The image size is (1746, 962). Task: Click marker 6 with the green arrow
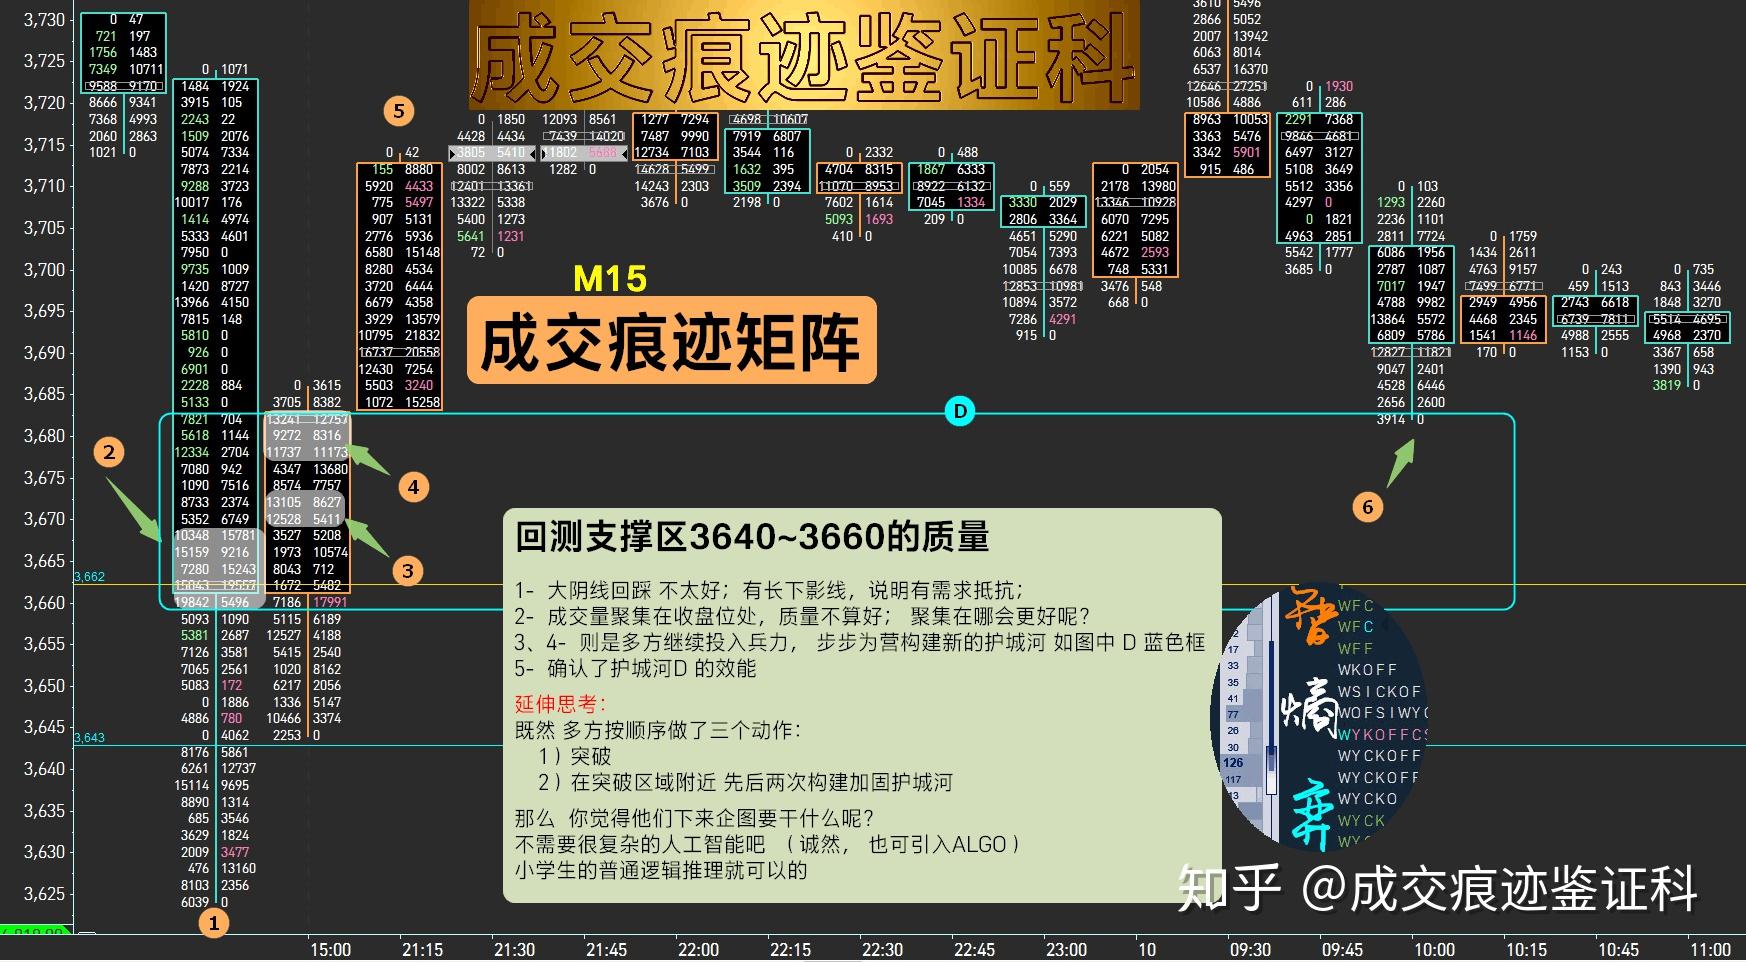(1367, 507)
